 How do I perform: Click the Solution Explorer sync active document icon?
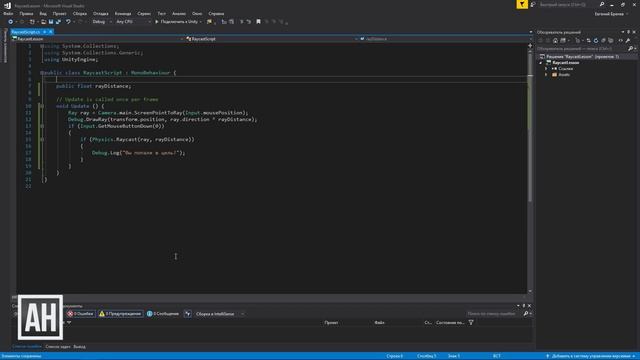pos(588,40)
